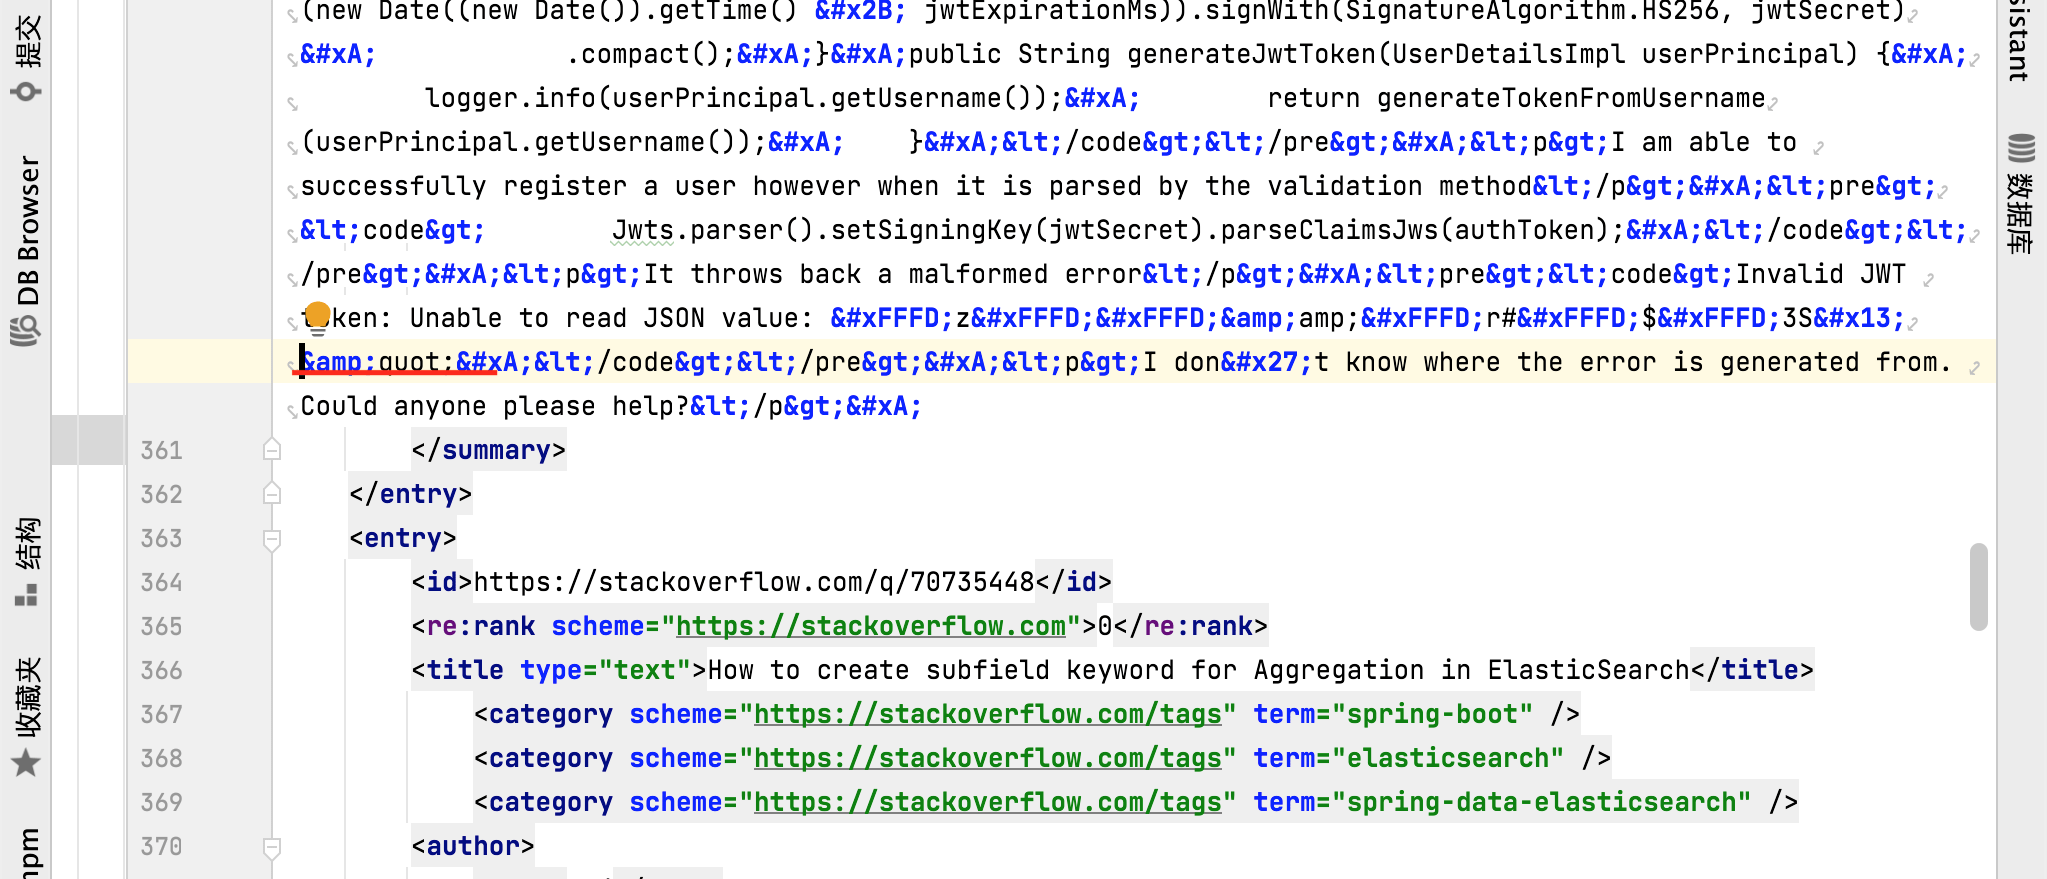Click 'generateJwtToken' method name text
This screenshot has width=2047, height=879.
[x=1251, y=54]
